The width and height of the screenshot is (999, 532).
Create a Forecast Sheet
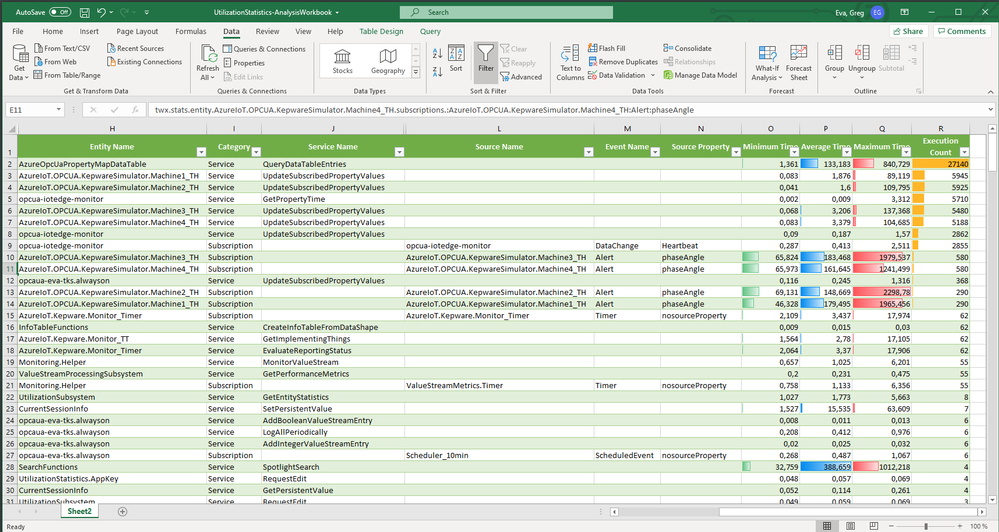coord(798,62)
